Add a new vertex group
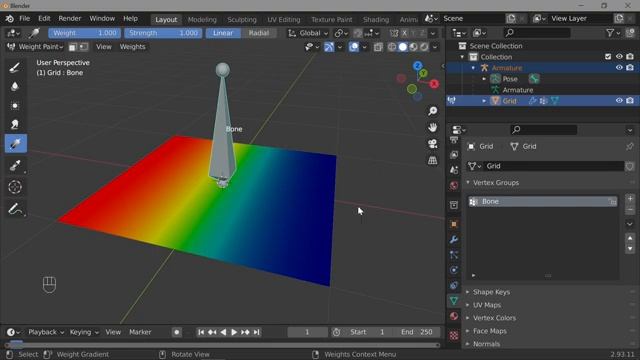 click(630, 199)
